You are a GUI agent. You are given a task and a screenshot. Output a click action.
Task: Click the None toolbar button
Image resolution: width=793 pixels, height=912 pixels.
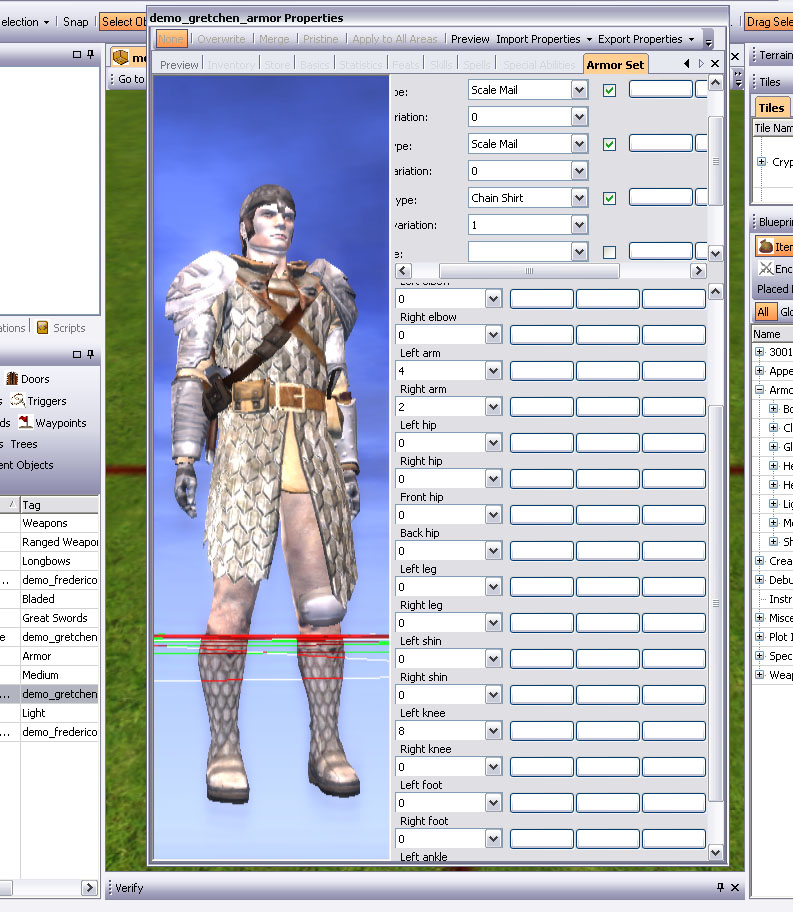click(x=171, y=39)
